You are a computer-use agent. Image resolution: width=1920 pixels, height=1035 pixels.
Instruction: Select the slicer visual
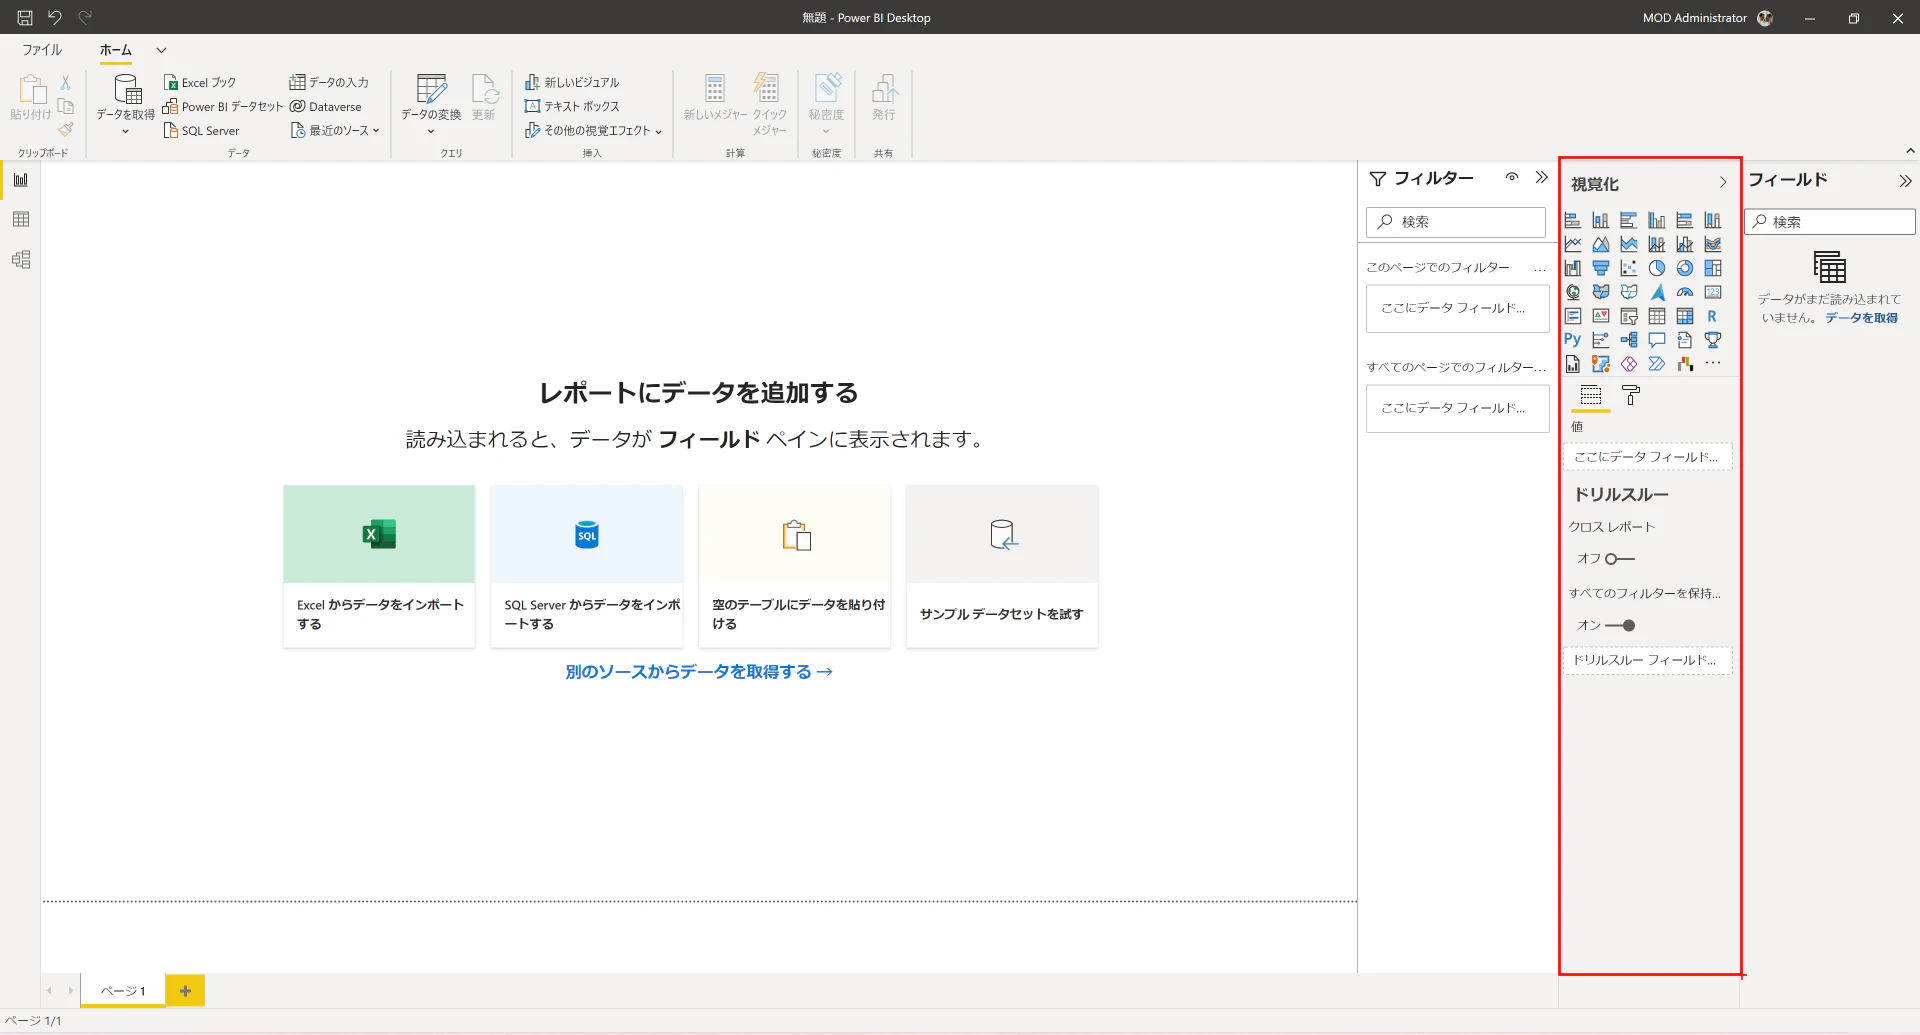click(1629, 316)
